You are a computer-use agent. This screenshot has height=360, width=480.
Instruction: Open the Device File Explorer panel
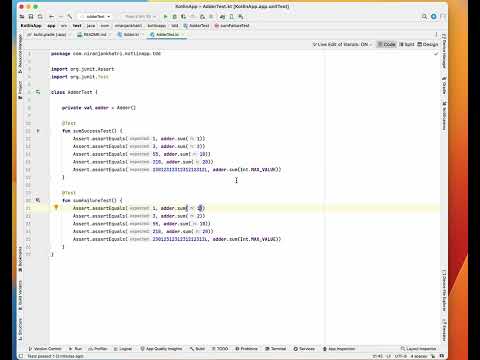tap(444, 290)
